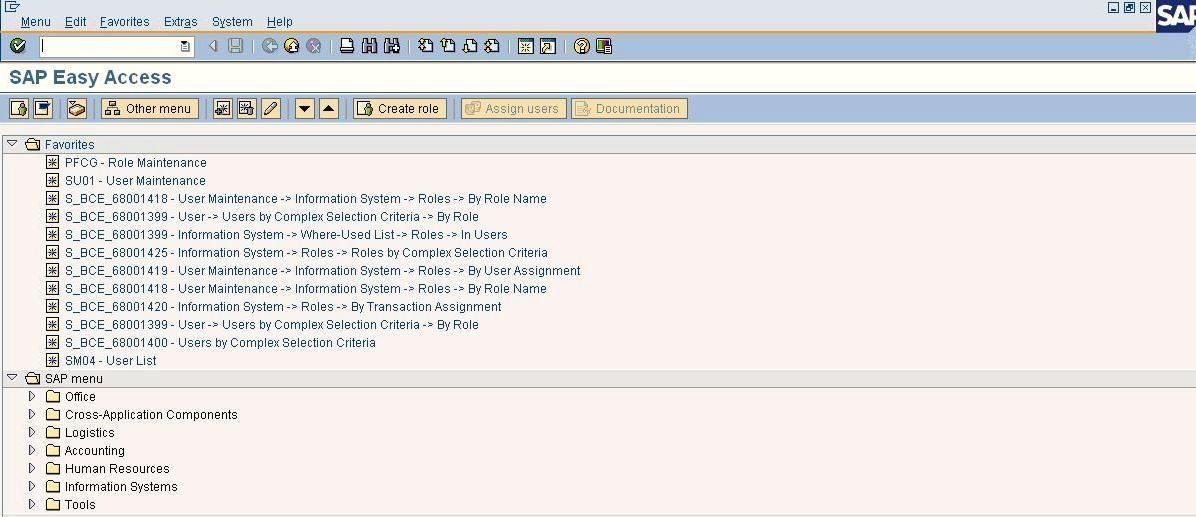The width and height of the screenshot is (1196, 517).
Task: Expand the Office folder
Action: click(32, 396)
